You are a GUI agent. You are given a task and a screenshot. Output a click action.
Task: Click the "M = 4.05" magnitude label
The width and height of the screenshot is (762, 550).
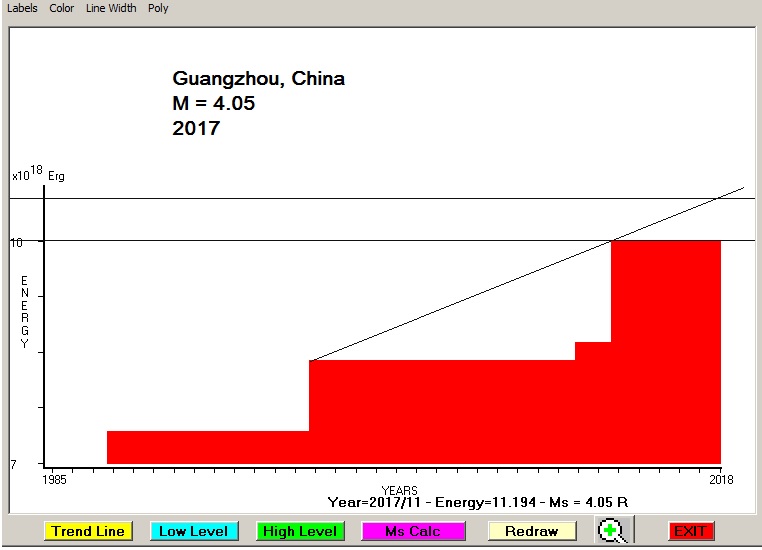tap(214, 103)
